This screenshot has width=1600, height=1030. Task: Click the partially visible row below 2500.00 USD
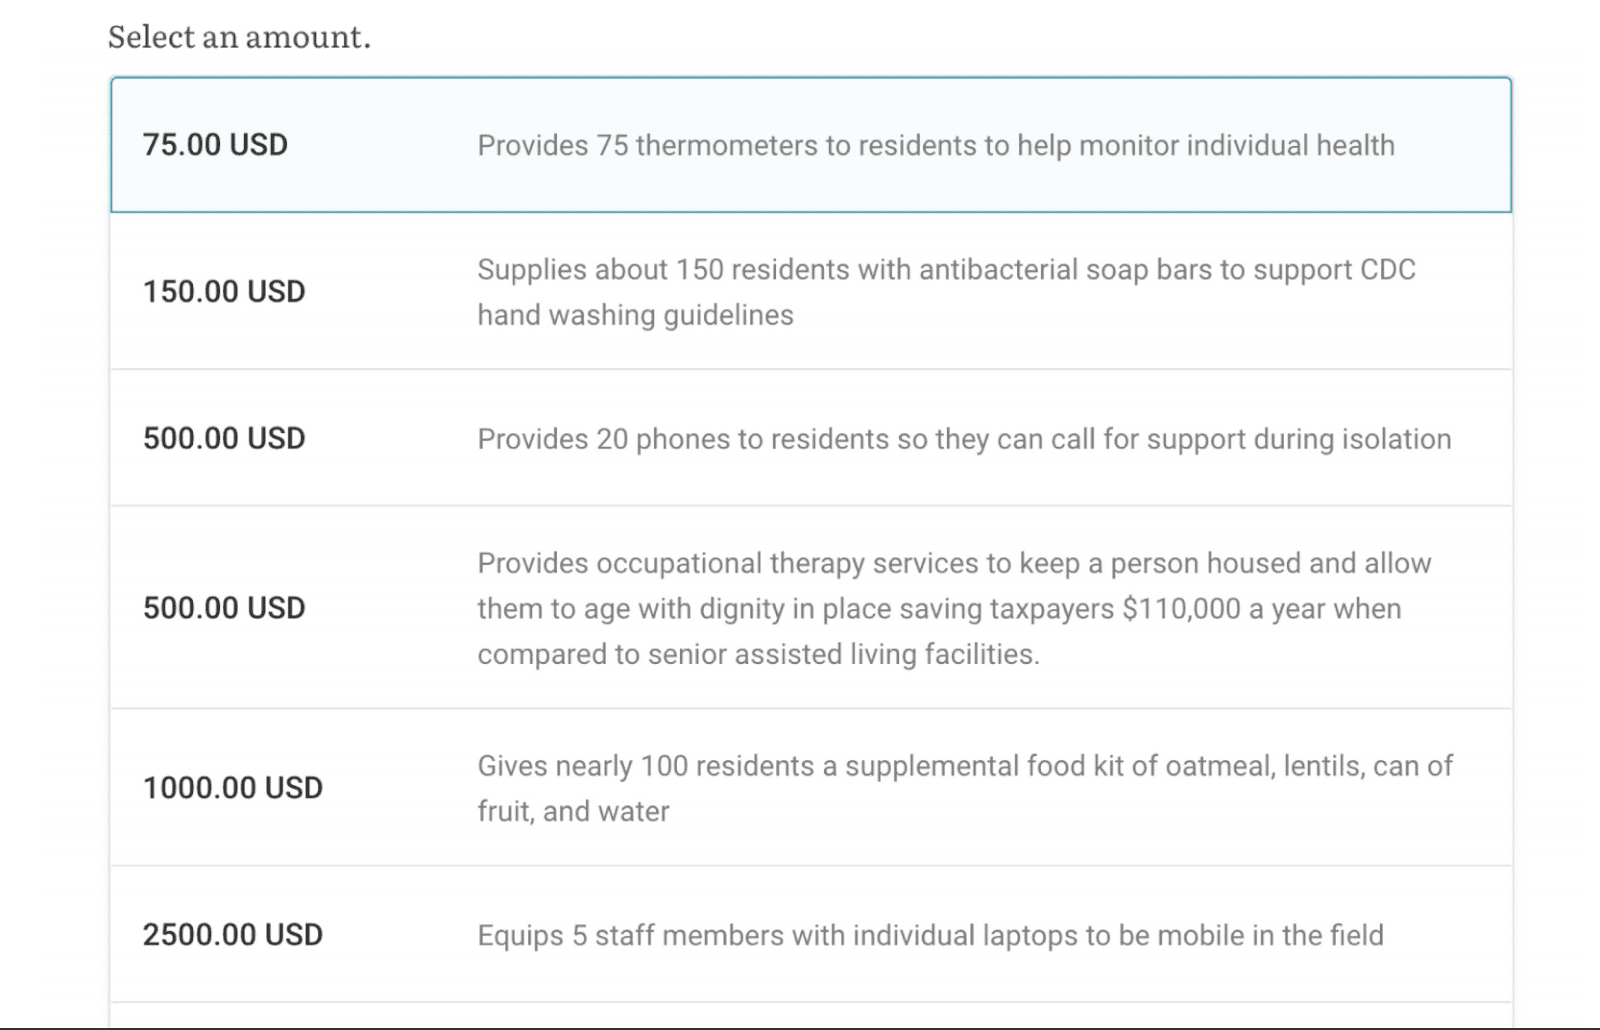pyautogui.click(x=810, y=1015)
